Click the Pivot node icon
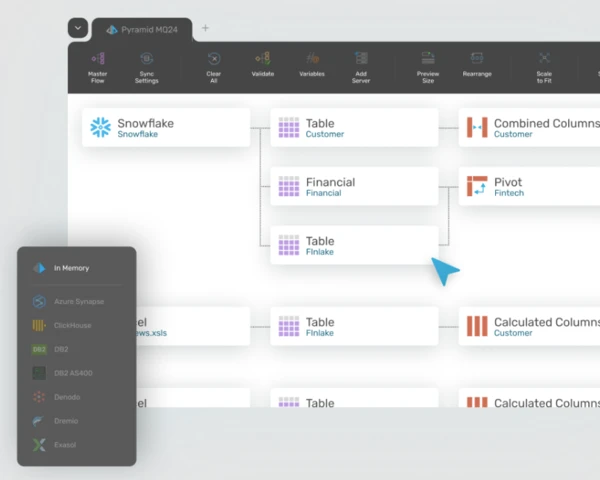 pos(477,186)
